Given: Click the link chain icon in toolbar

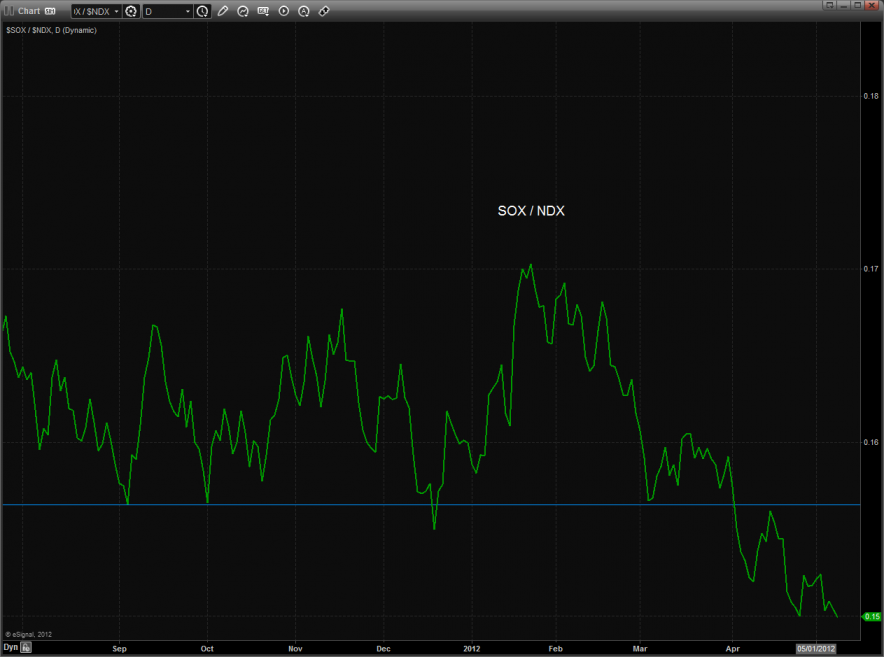Looking at the screenshot, I should (323, 11).
